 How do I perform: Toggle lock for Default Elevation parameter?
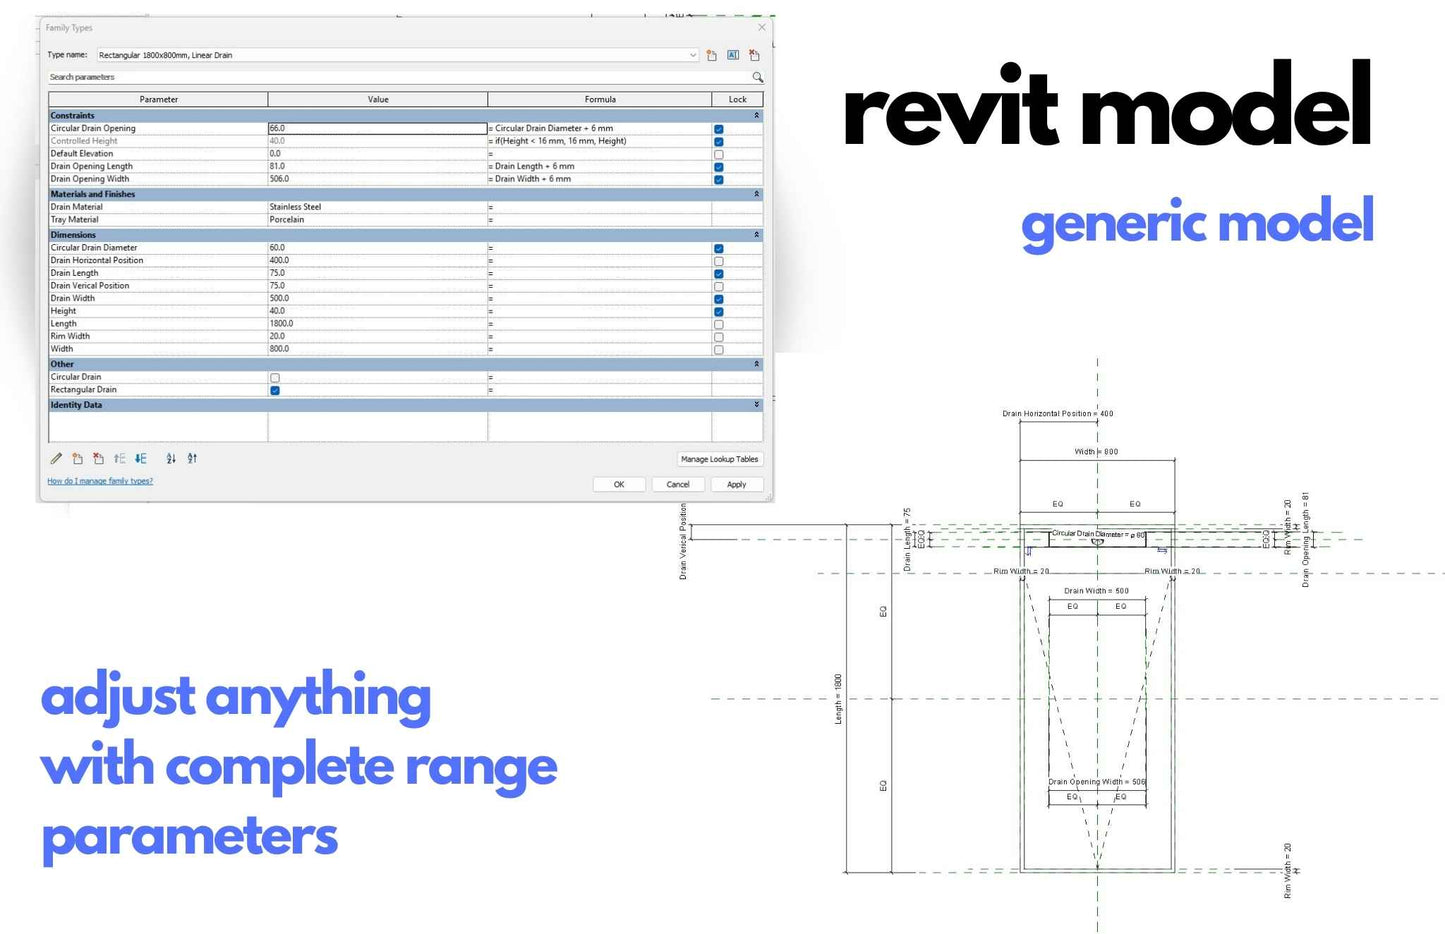tap(718, 155)
